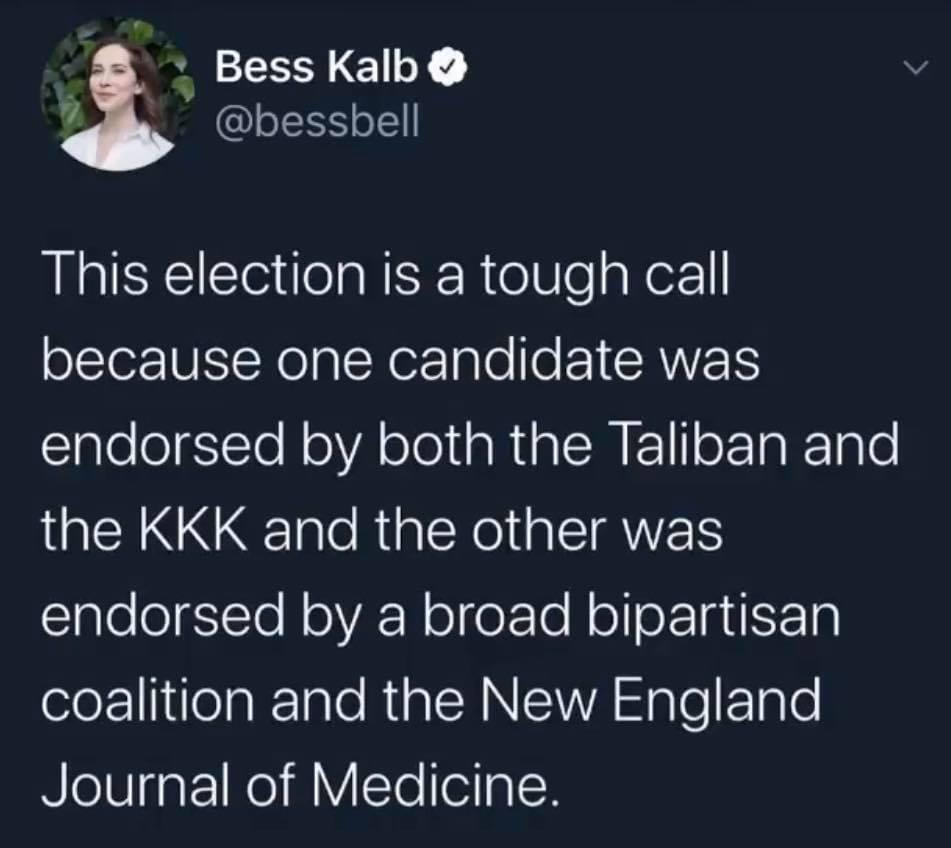Click the phrase "tough call"

605,279
